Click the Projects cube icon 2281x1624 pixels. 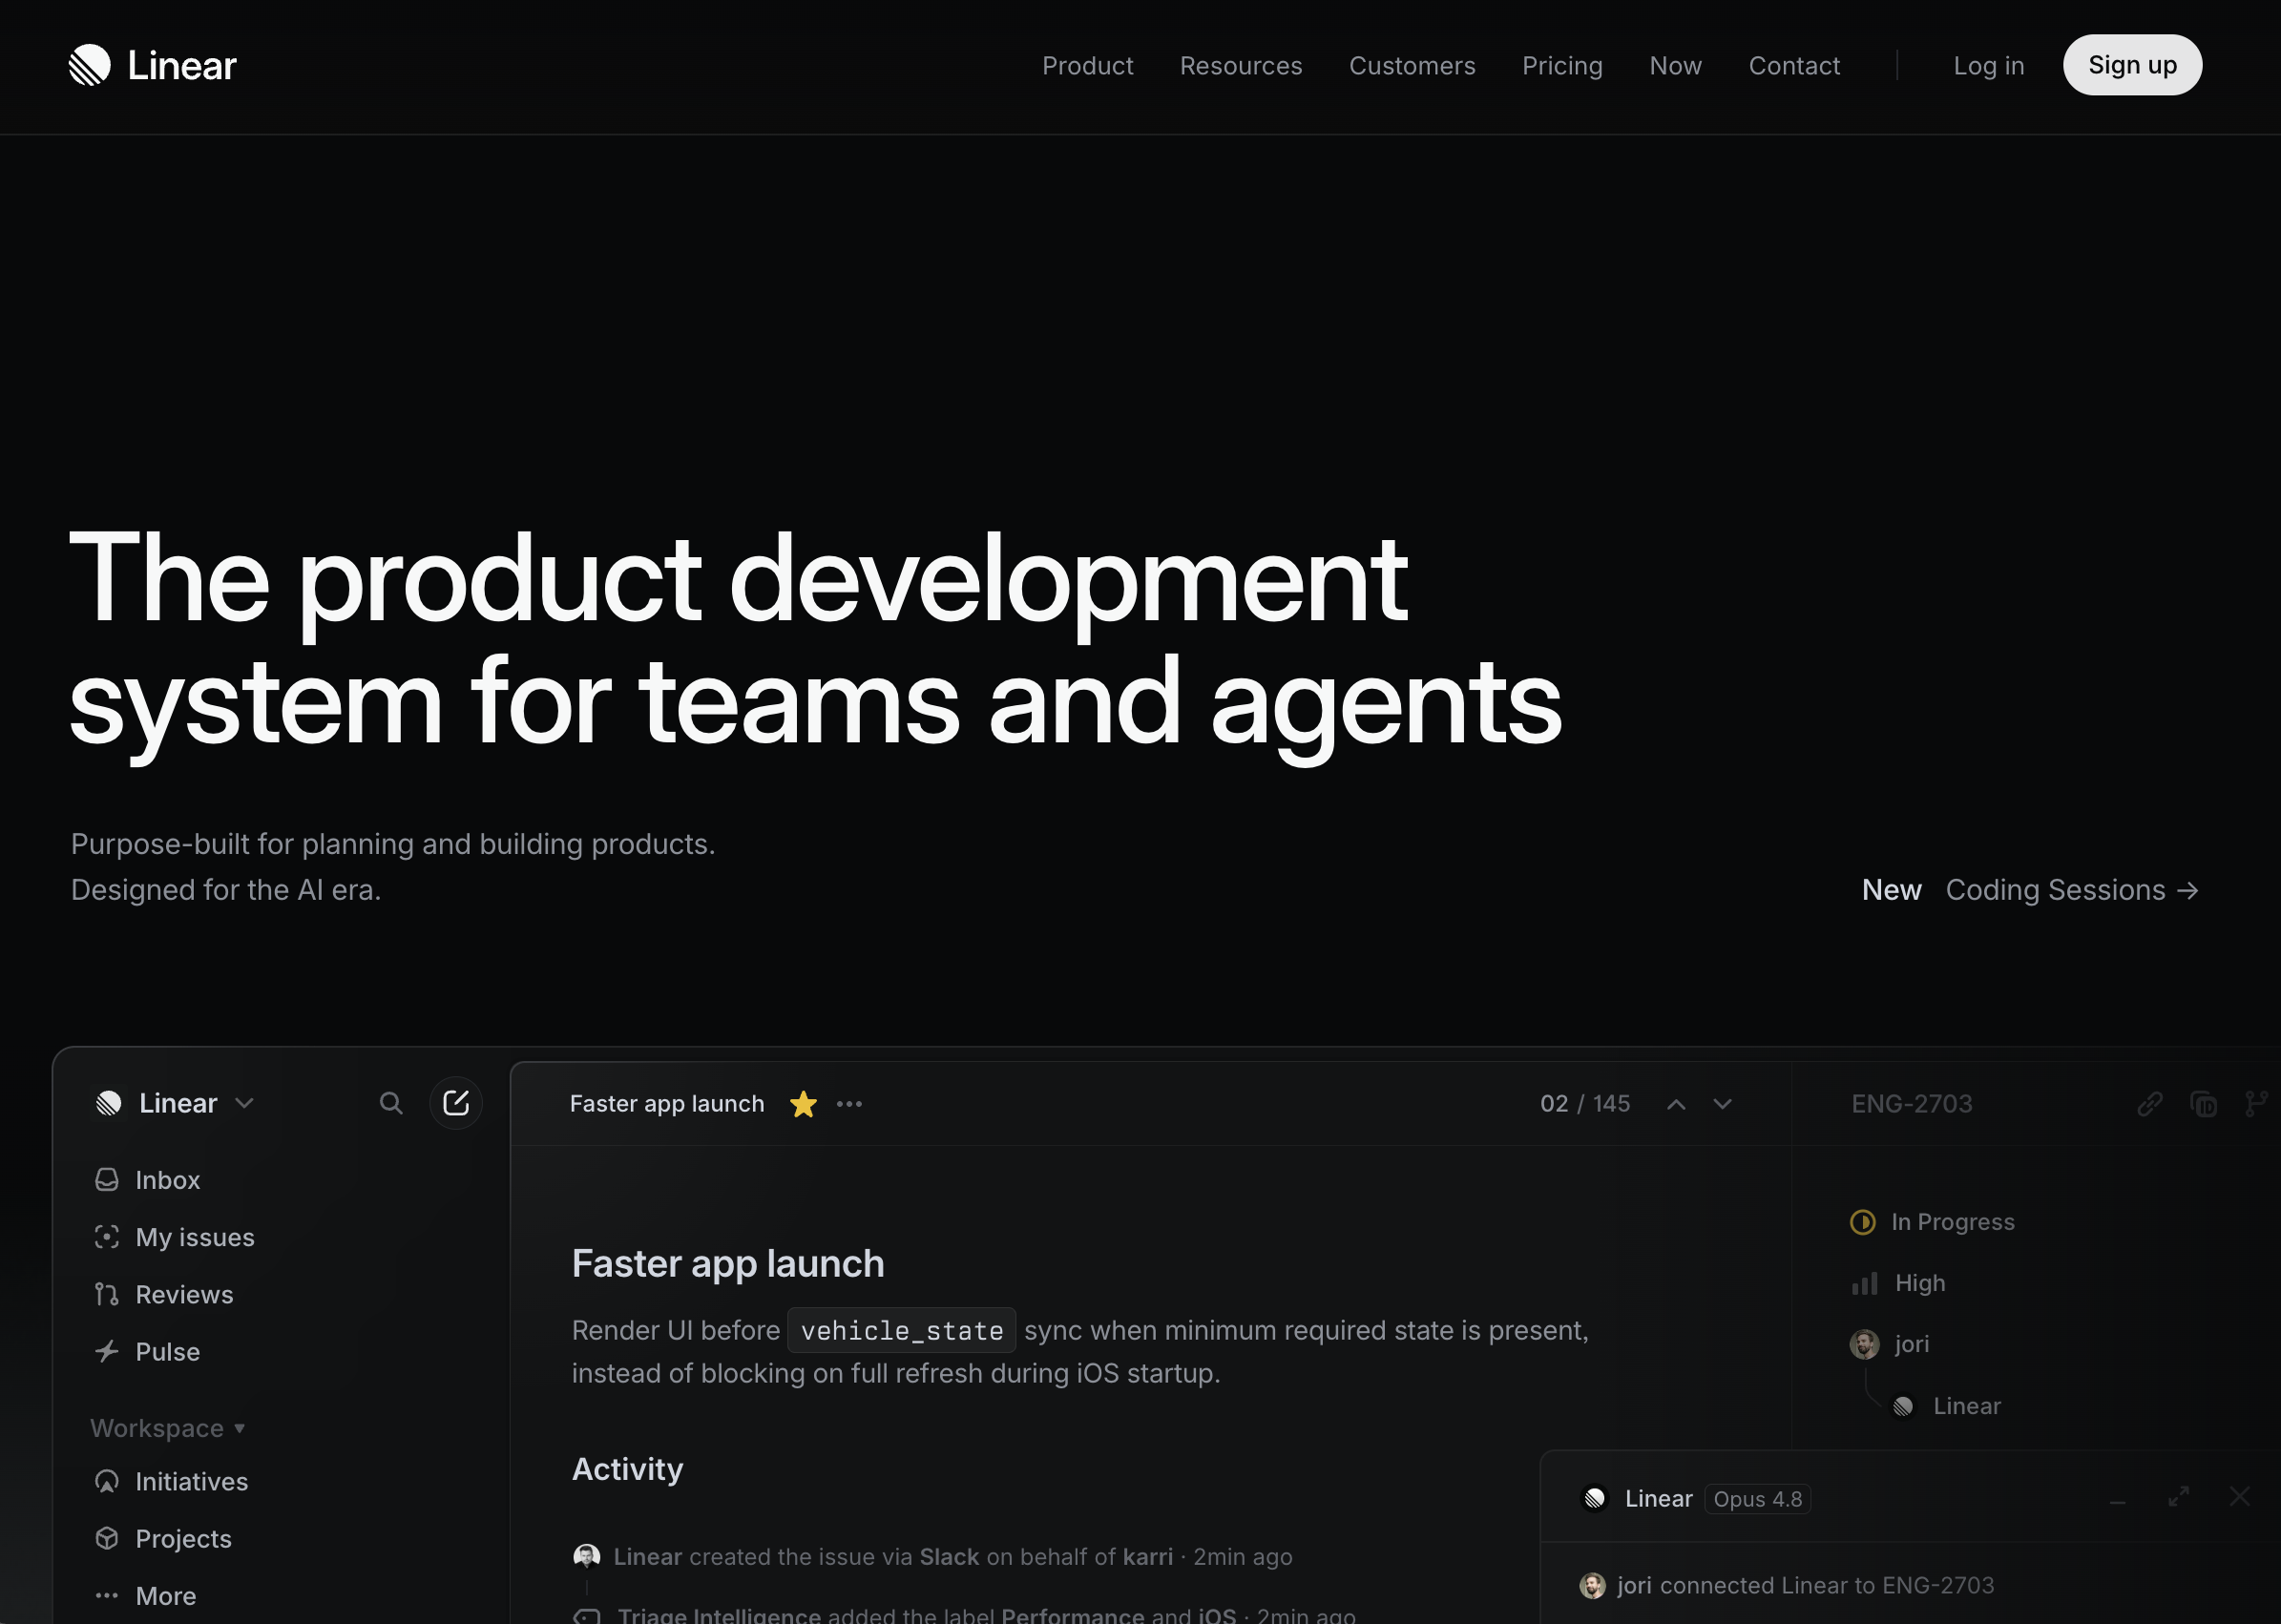pos(107,1538)
